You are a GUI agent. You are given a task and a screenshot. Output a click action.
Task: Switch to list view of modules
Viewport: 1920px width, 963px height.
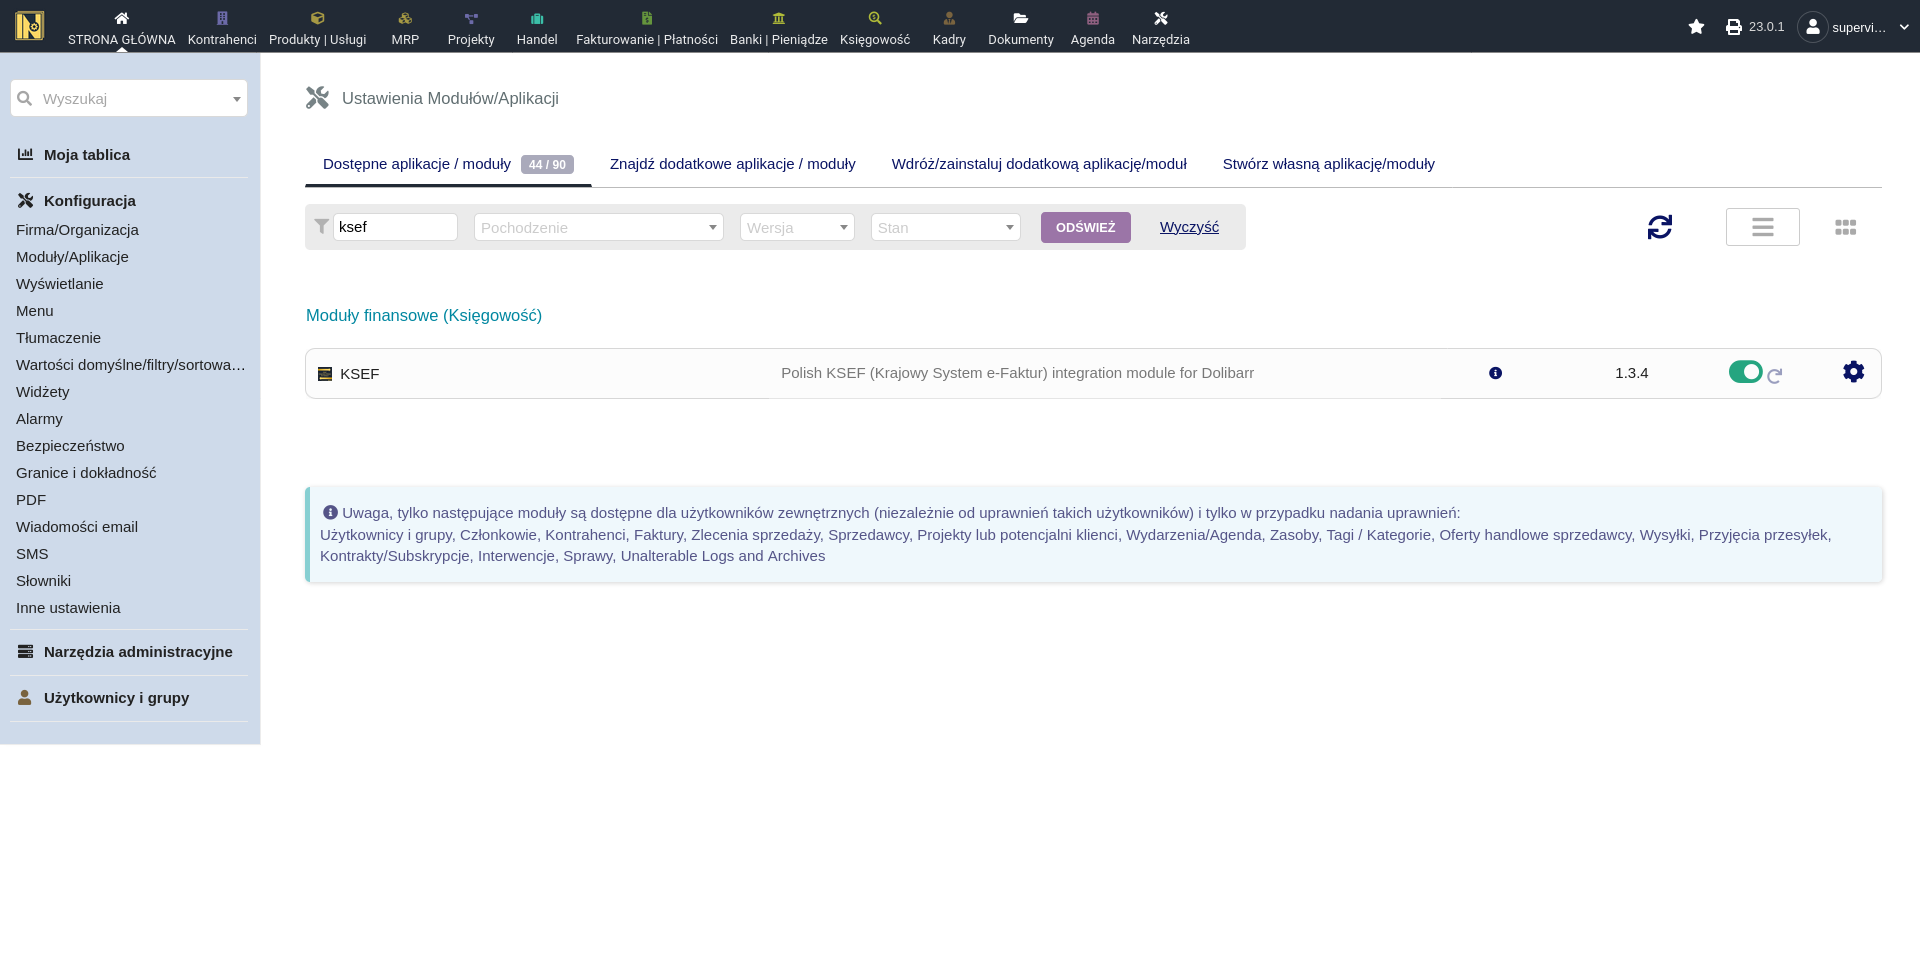[1762, 227]
